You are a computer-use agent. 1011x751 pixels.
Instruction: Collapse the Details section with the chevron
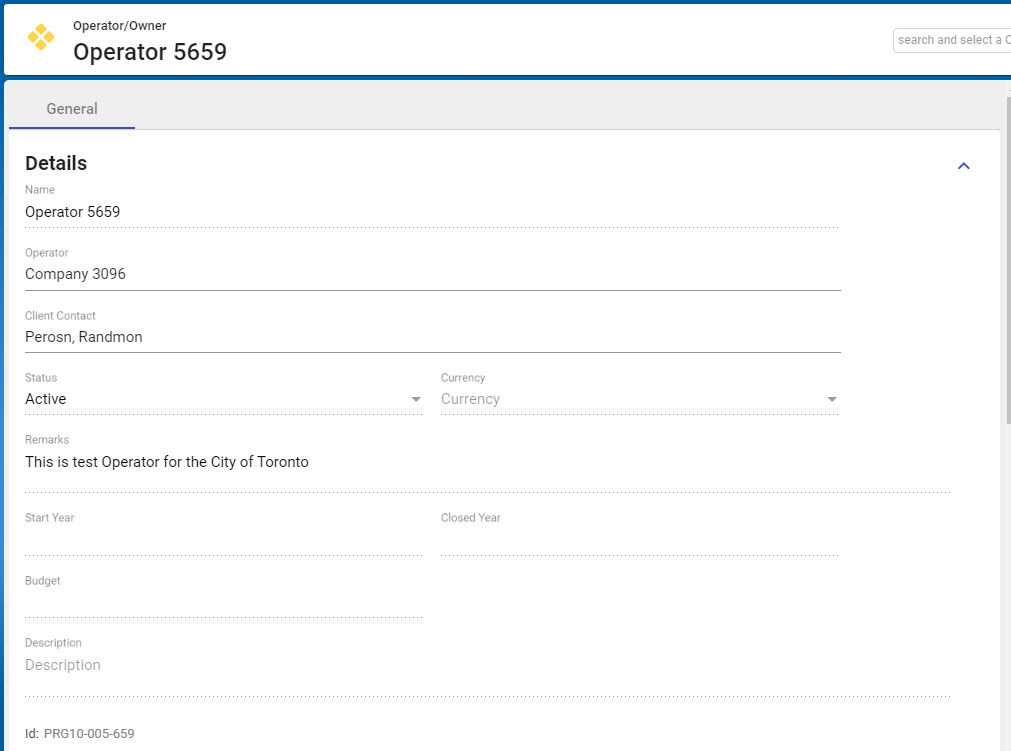click(x=963, y=166)
